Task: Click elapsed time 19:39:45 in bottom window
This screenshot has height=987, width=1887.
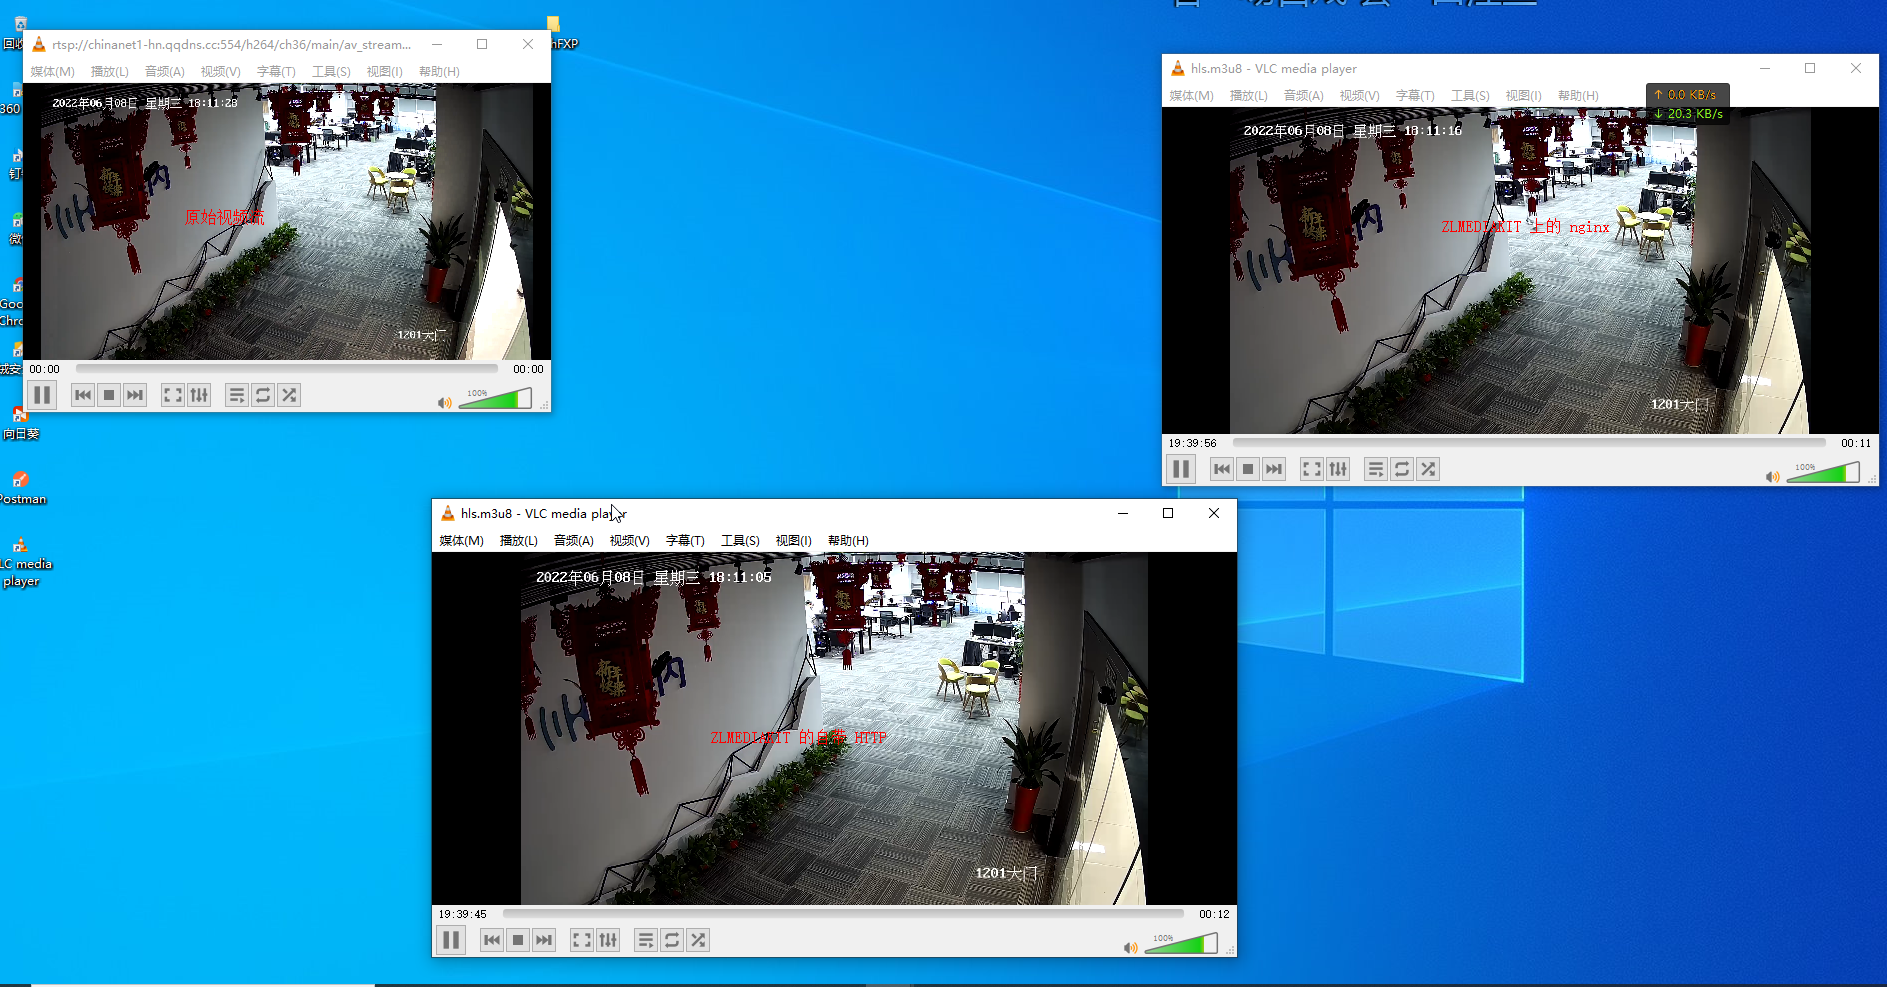Action: [x=462, y=914]
